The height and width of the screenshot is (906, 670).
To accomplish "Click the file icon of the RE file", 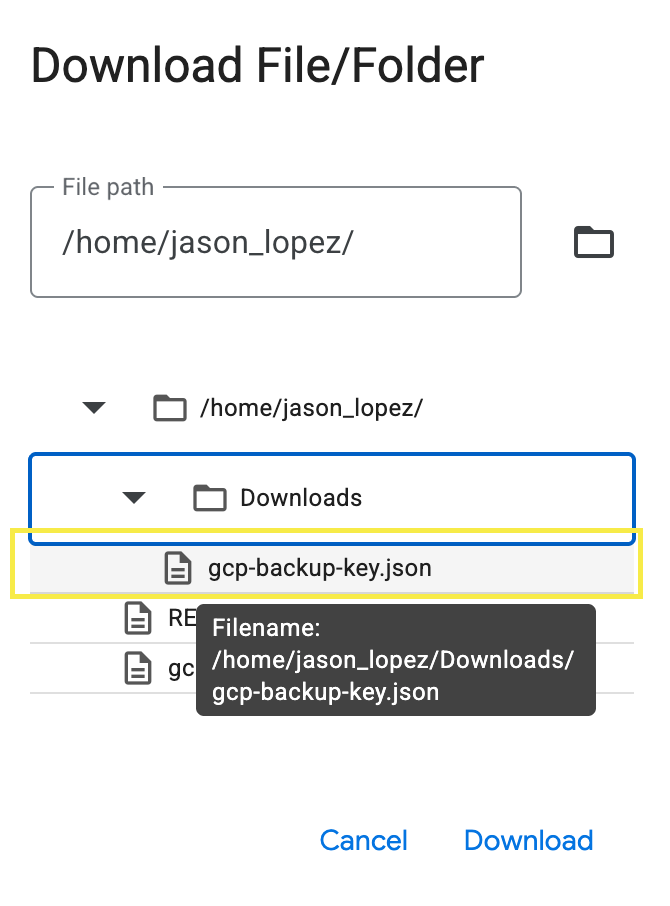I will [137, 619].
